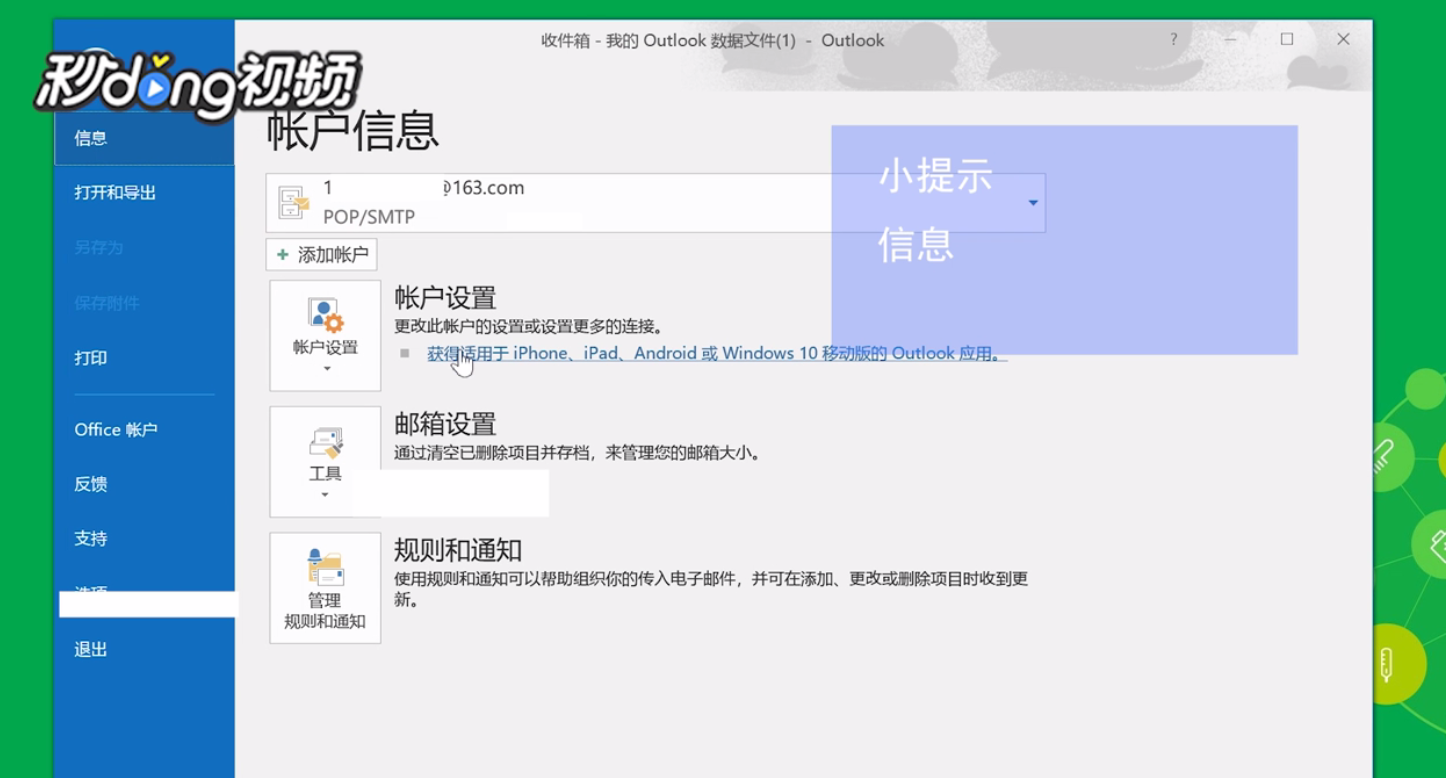The height and width of the screenshot is (778, 1446).
Task: Click the 打印 sidebar item
Action: click(91, 358)
